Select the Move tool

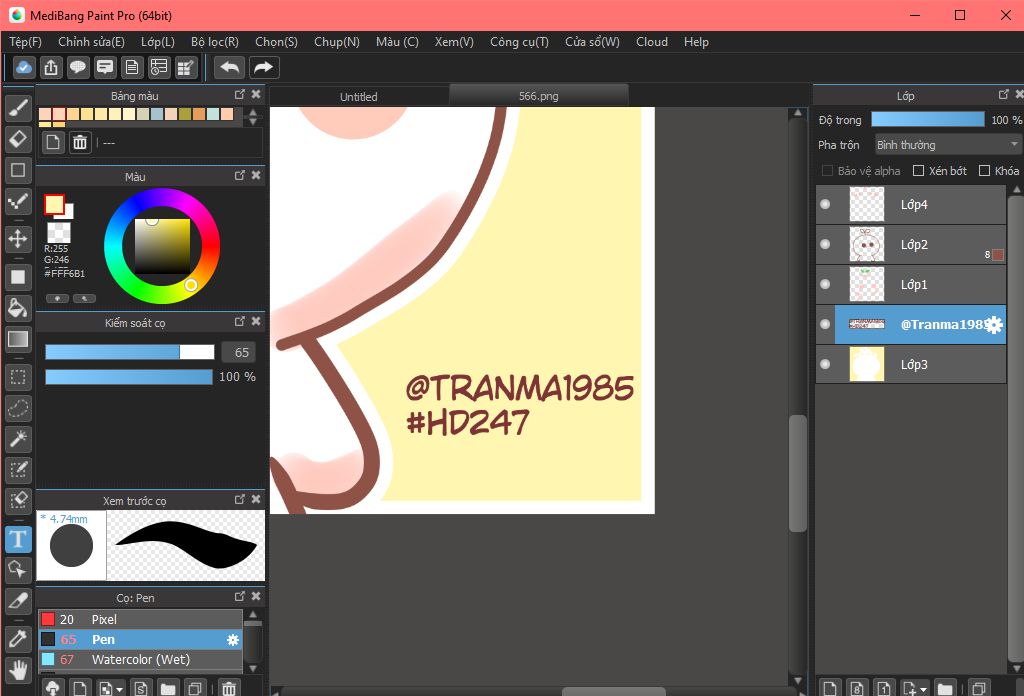click(18, 239)
